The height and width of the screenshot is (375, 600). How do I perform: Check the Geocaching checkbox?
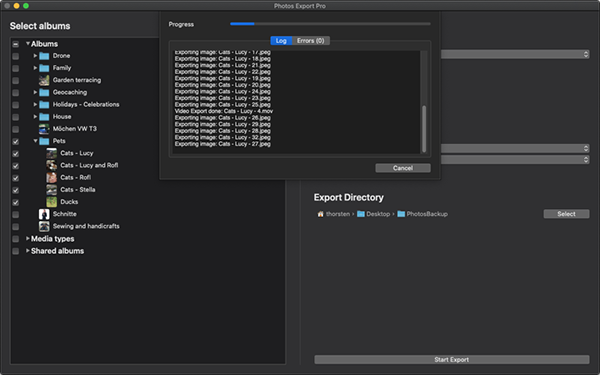coord(16,93)
